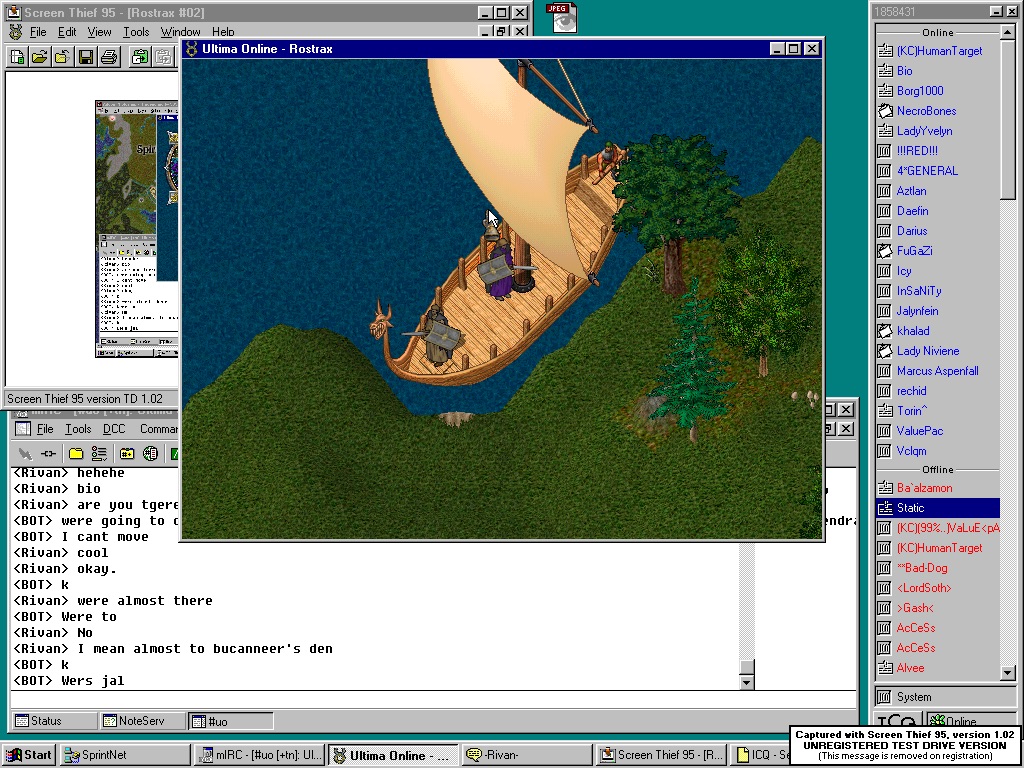Viewport: 1024px width, 768px height.
Task: Open the Tools menu in Screen Thief
Action: tap(136, 32)
